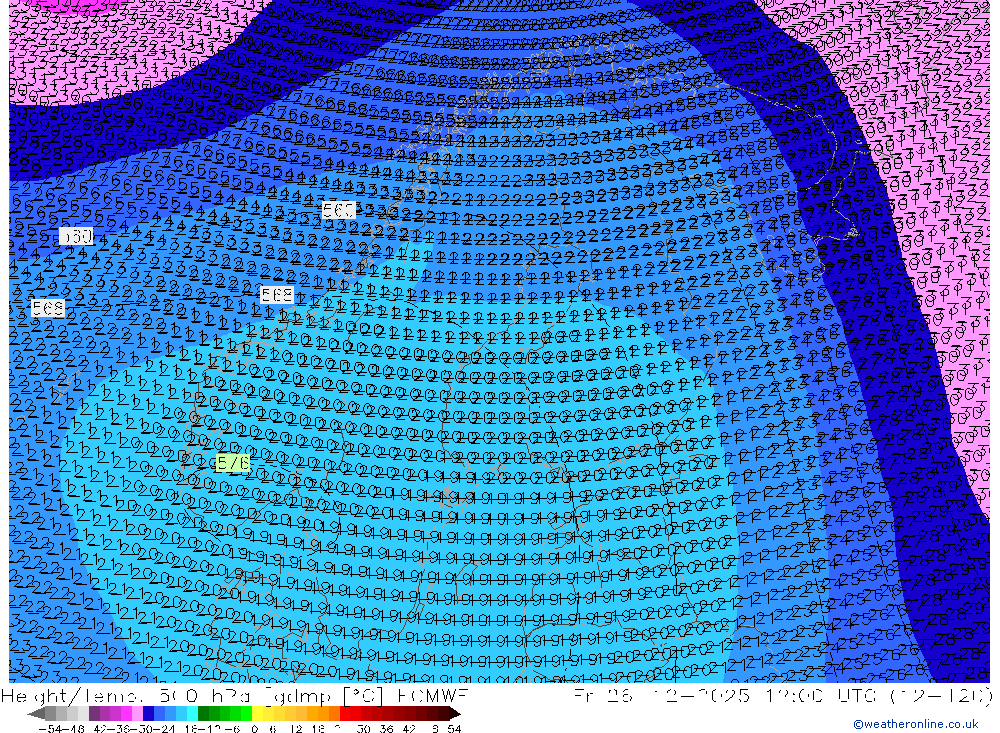The width and height of the screenshot is (1000, 733).
Task: Pick the cyan swatch left of the green legend section
Action: tap(192, 714)
